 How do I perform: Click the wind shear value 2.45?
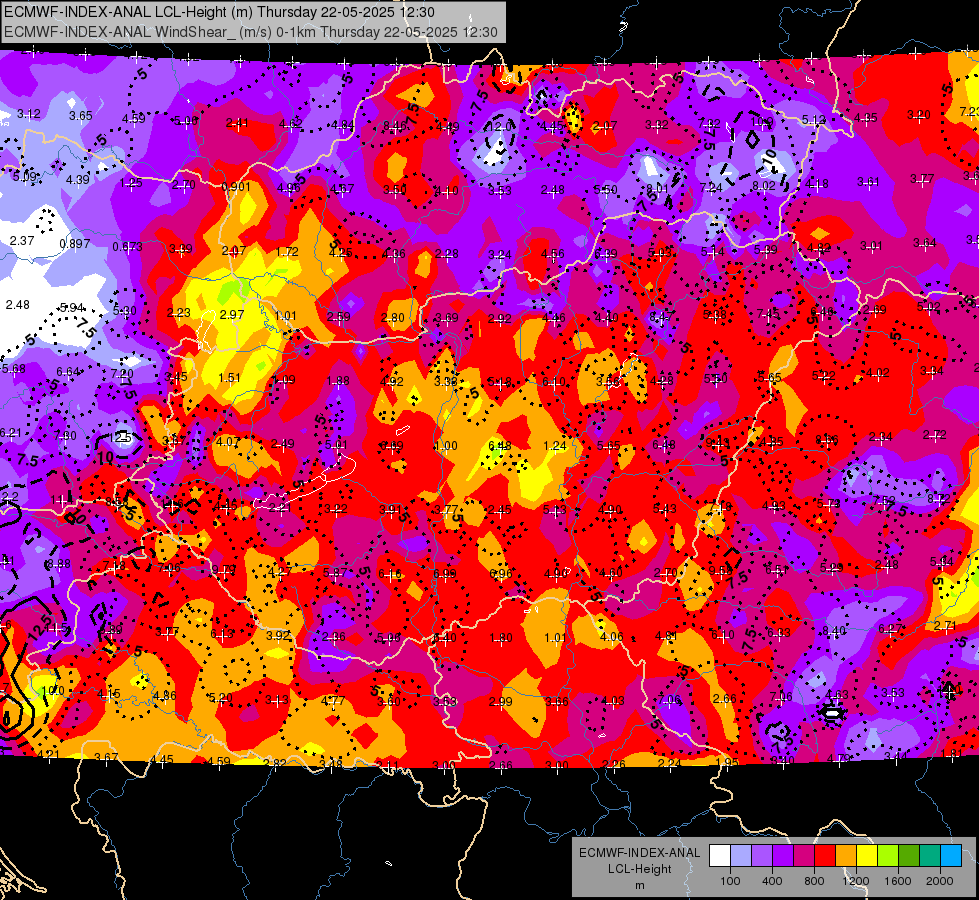click(499, 510)
